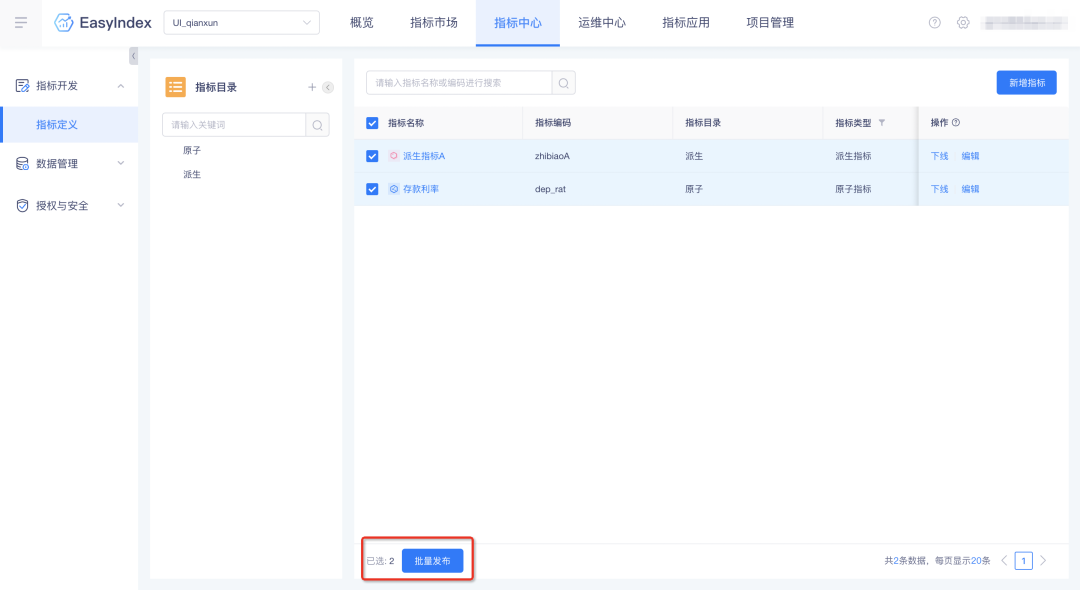Image resolution: width=1080 pixels, height=590 pixels.
Task: Collapse the 指标开发 menu chevron
Action: click(x=121, y=86)
